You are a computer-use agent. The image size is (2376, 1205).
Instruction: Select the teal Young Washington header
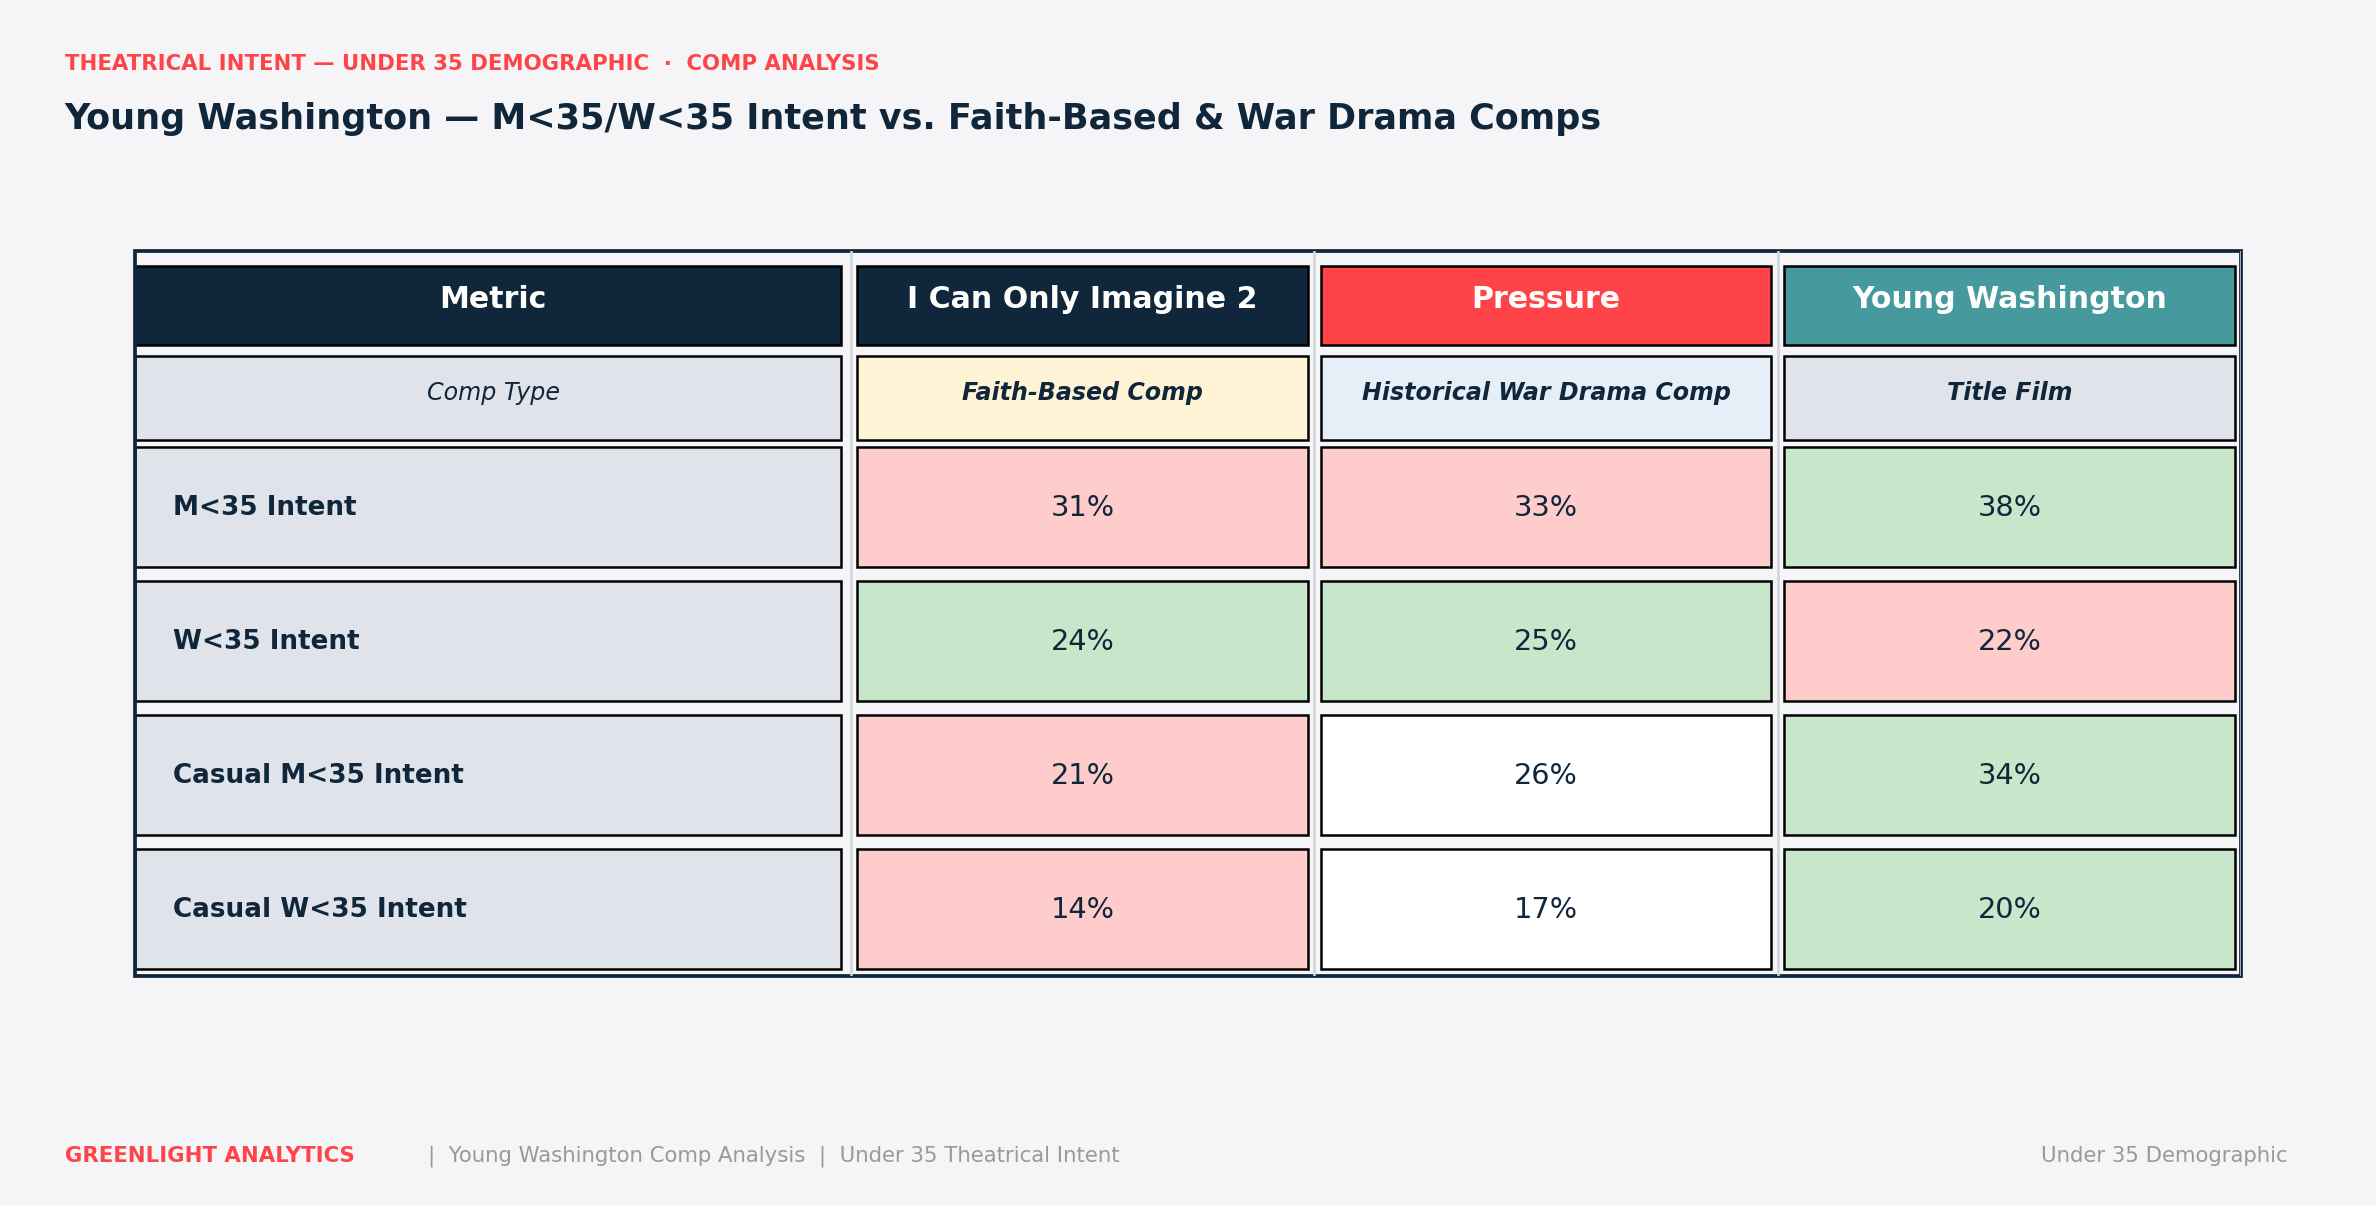tap(2009, 305)
